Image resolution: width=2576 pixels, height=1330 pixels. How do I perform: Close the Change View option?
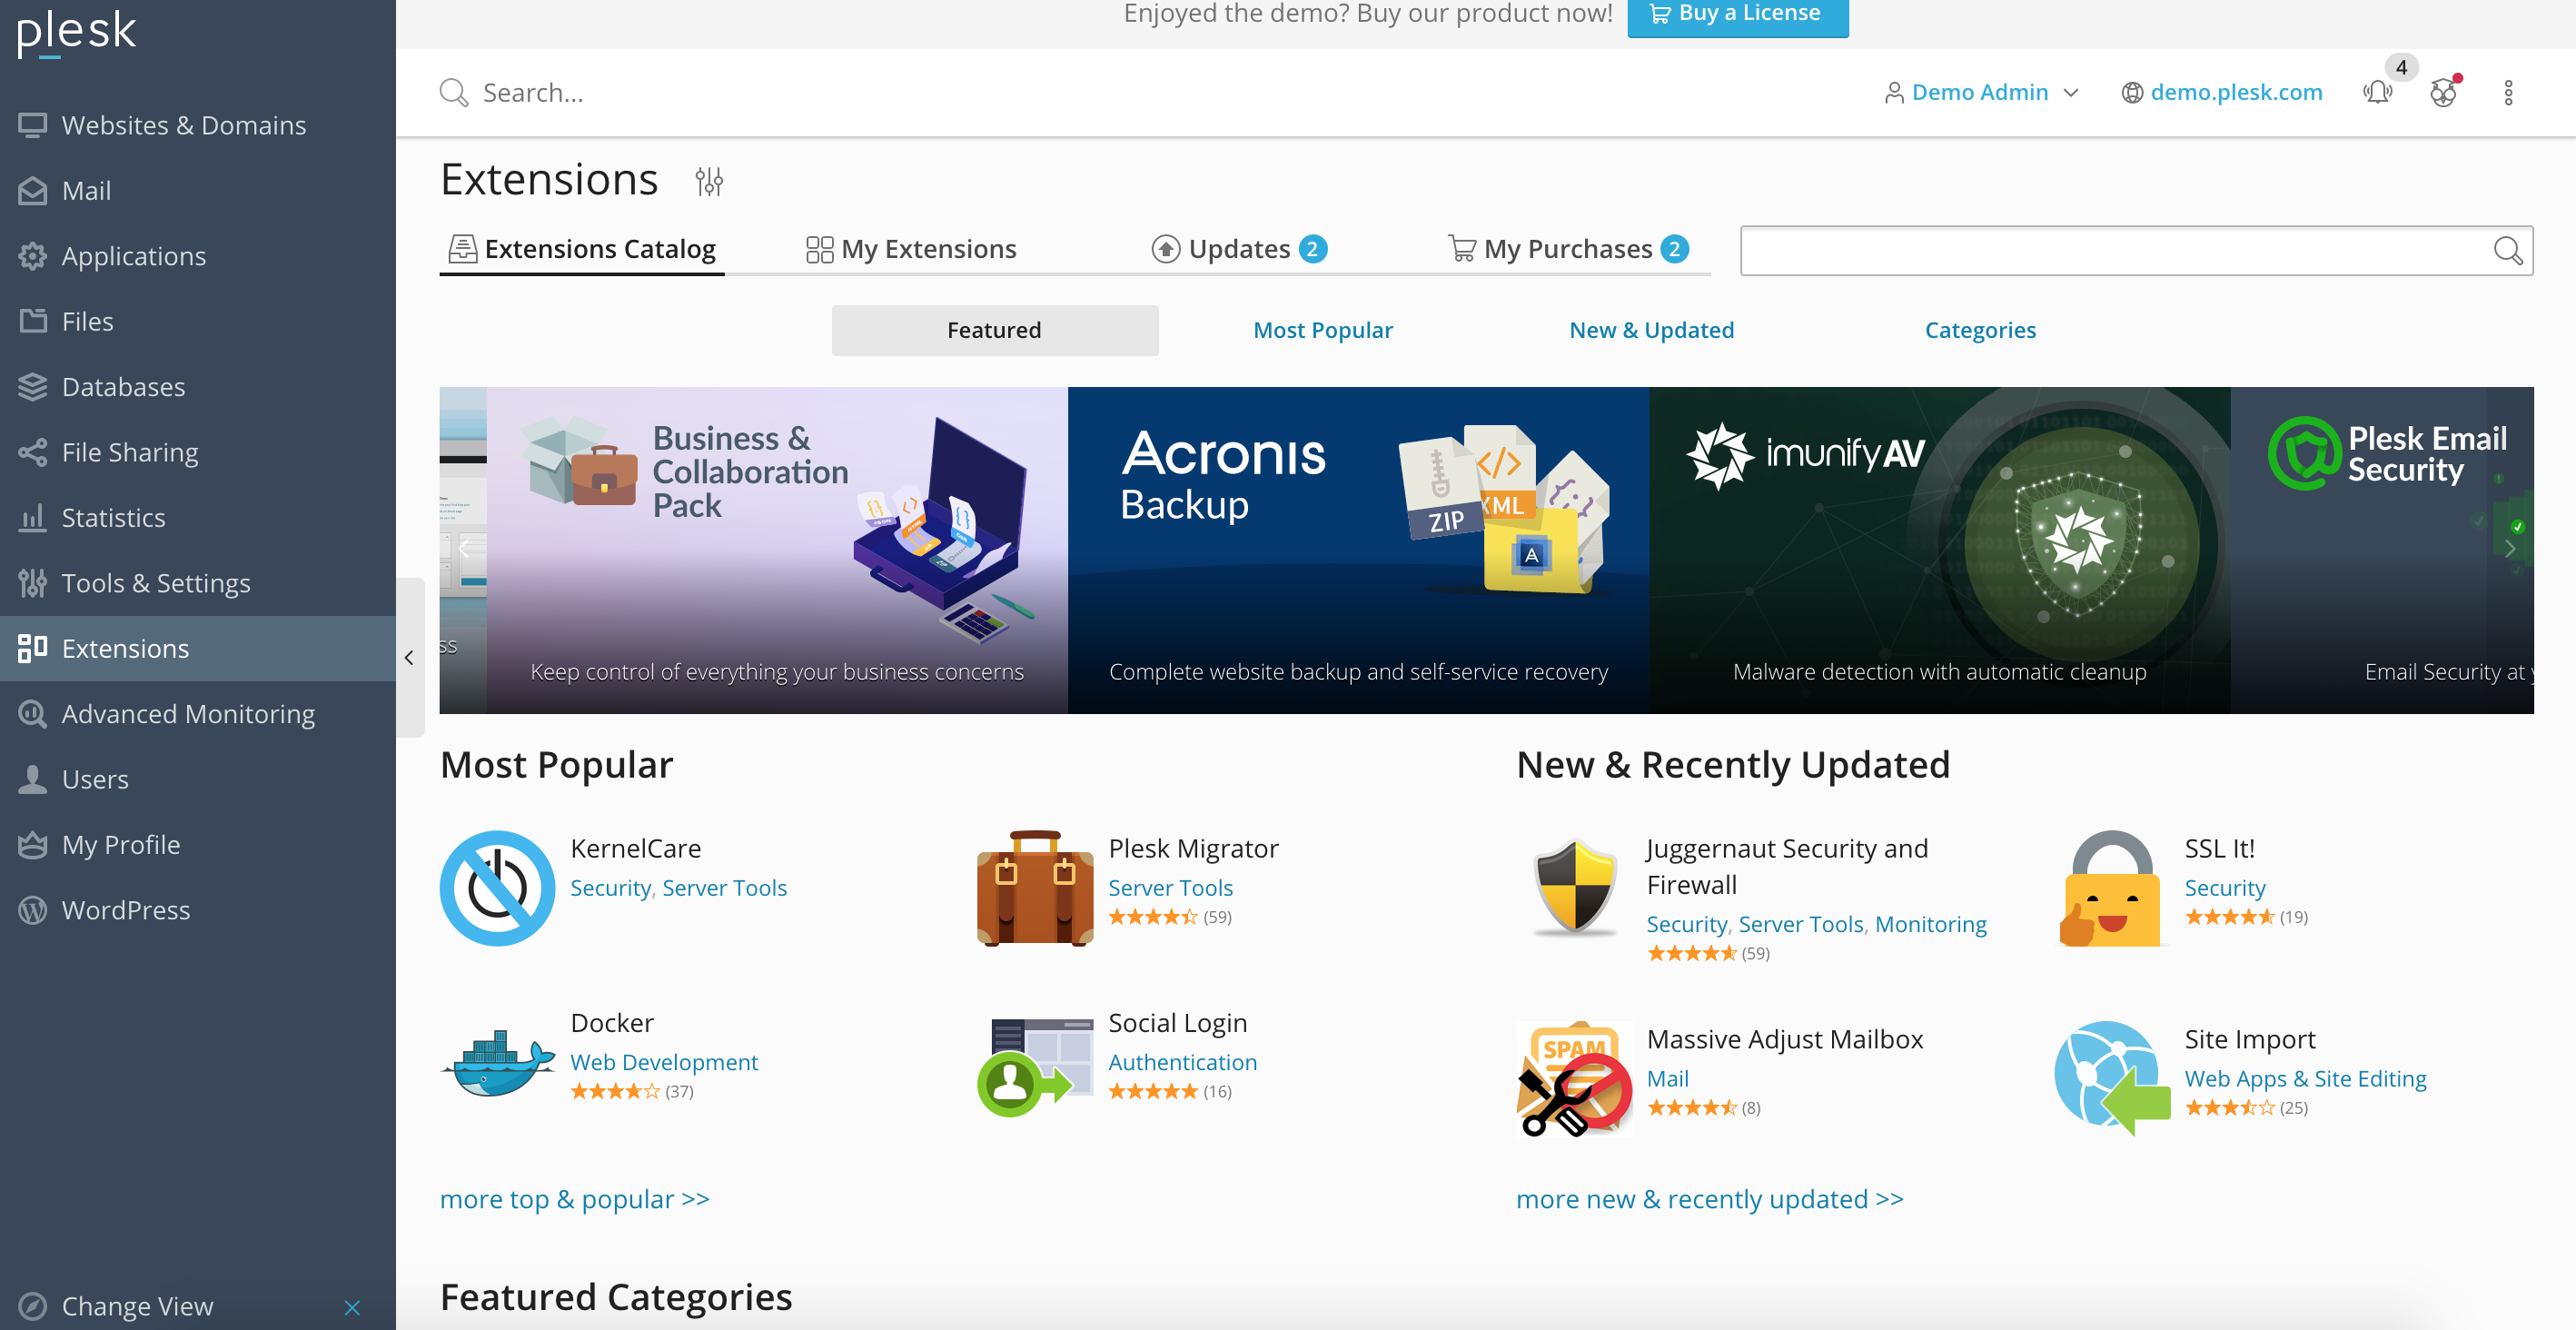point(352,1306)
